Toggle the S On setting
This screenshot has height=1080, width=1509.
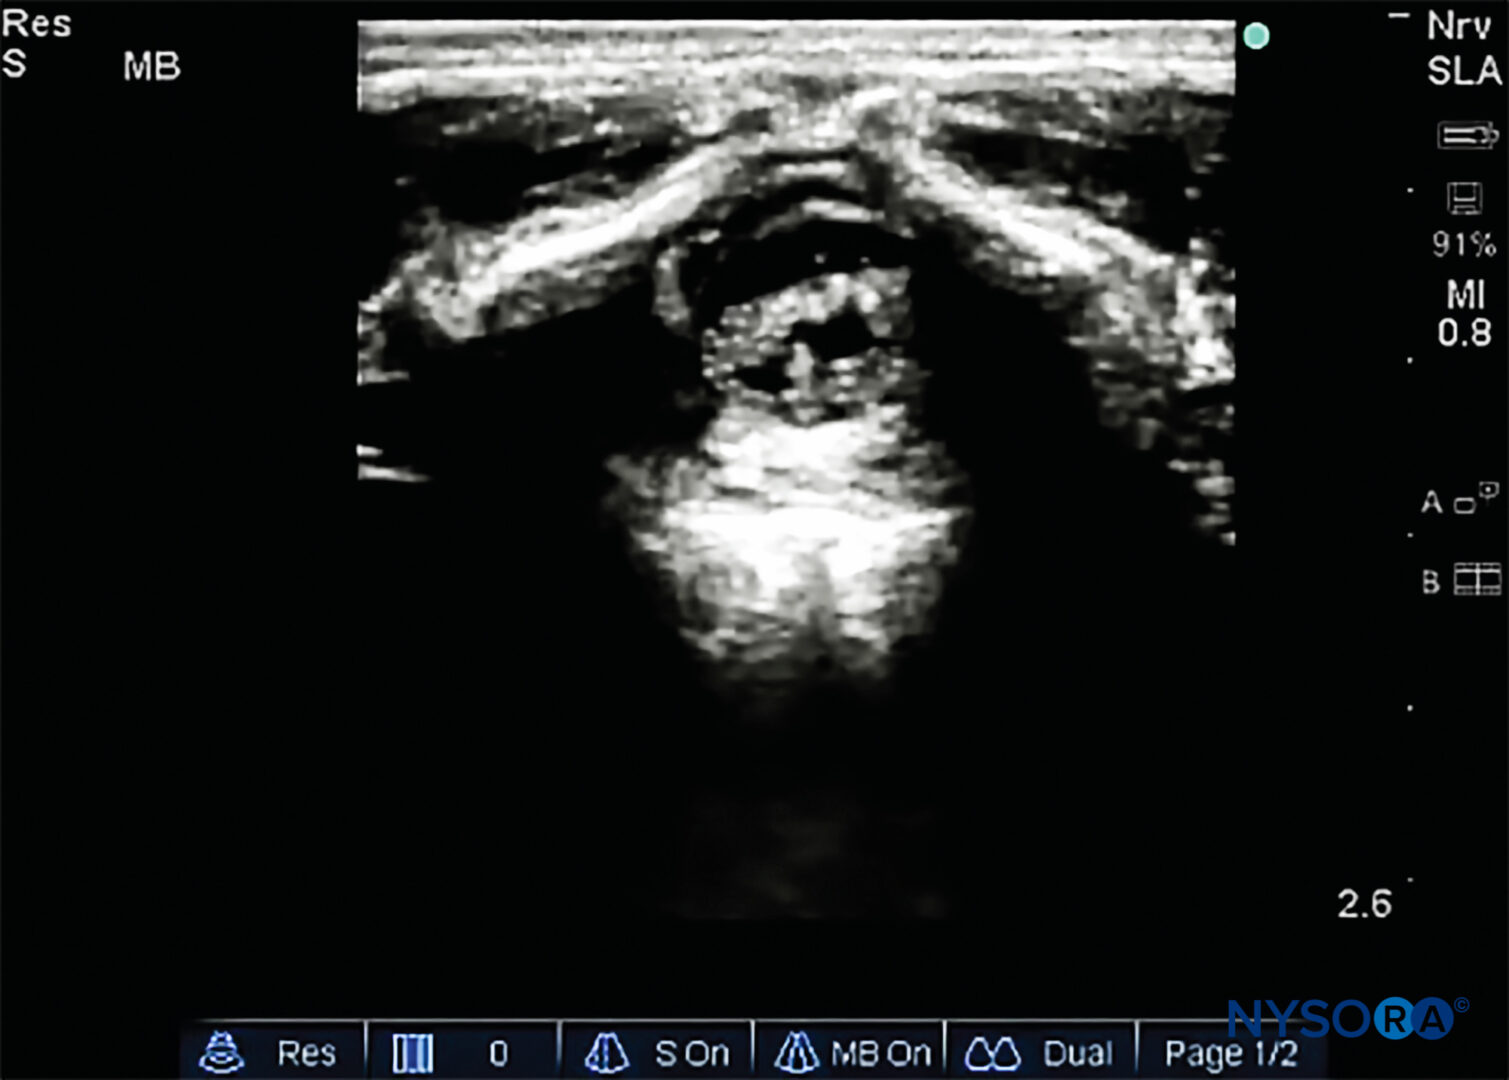pos(656,1052)
